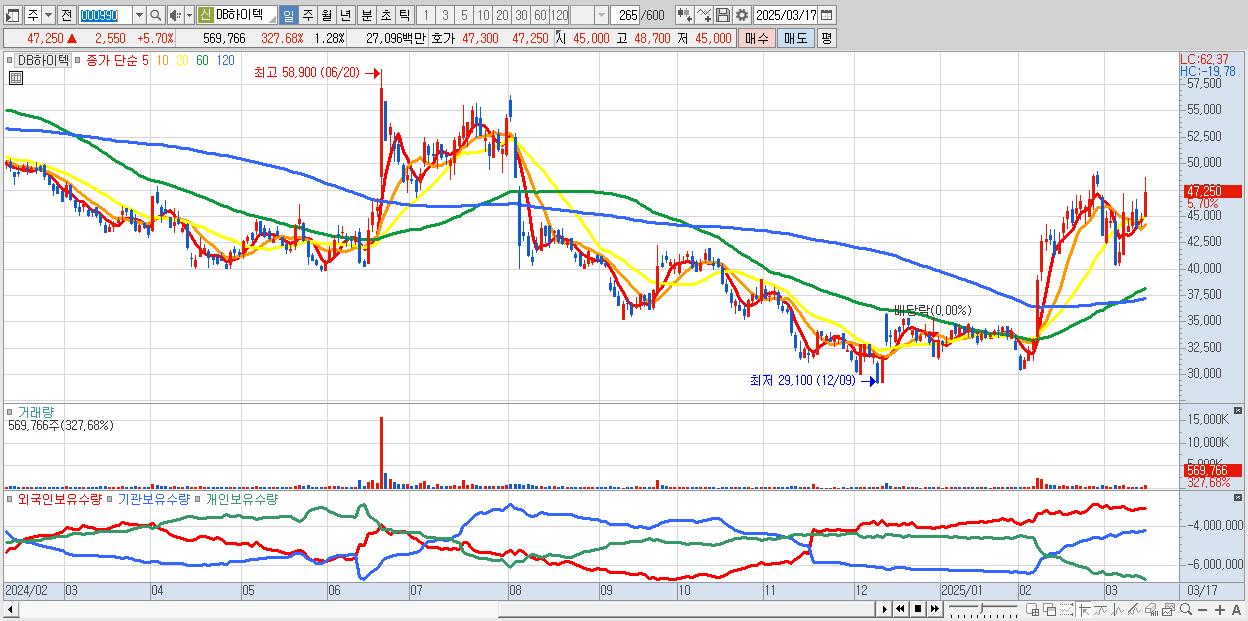Screen dimensions: 1248x621
Task: Toggle the 기관보유수량 indicator checkbox
Action: [110, 498]
